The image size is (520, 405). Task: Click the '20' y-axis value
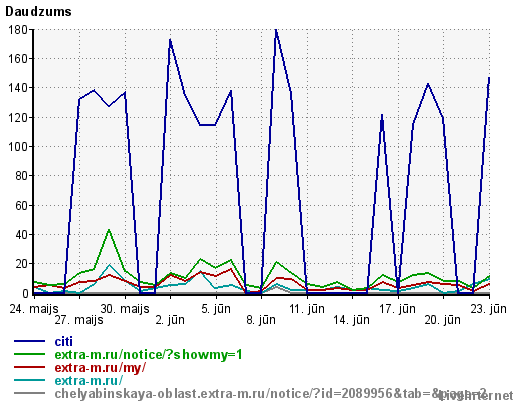pos(21,264)
